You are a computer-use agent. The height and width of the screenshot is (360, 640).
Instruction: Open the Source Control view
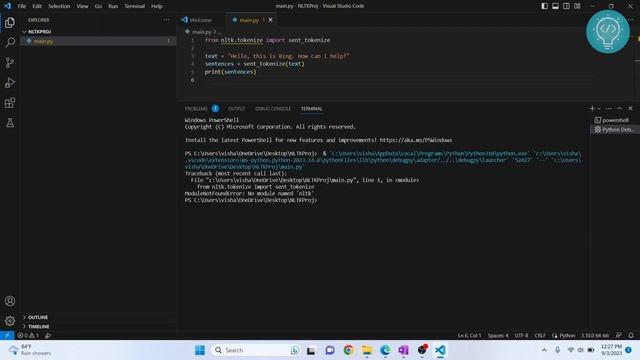pos(10,62)
